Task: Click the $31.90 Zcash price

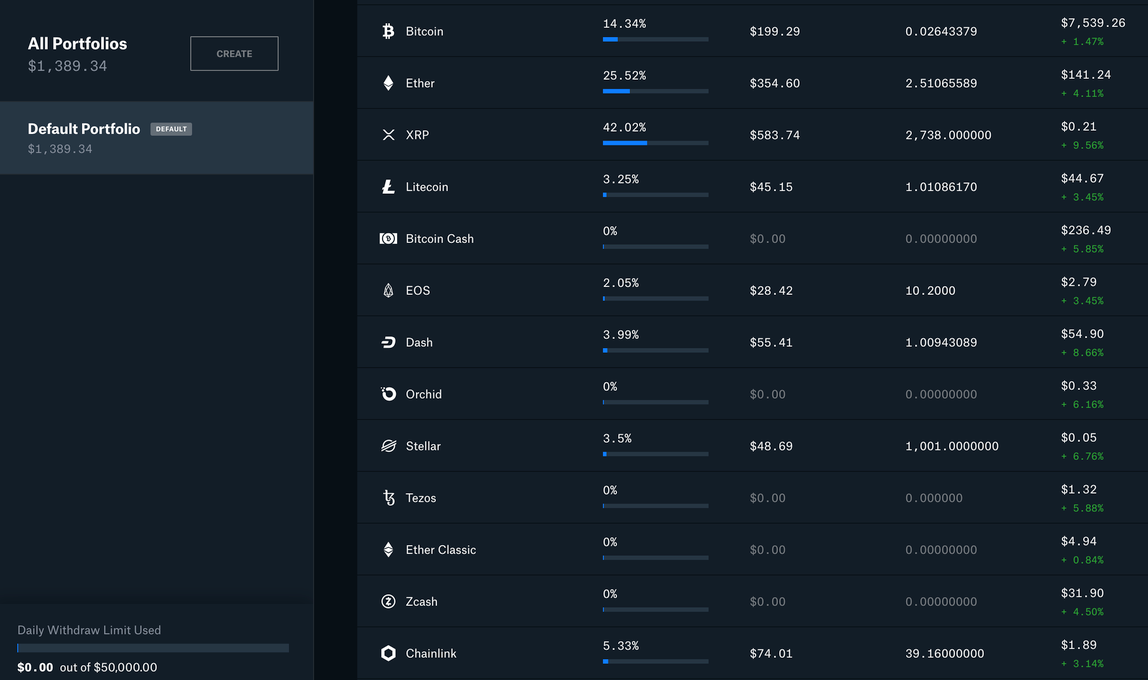Action: coord(1082,593)
